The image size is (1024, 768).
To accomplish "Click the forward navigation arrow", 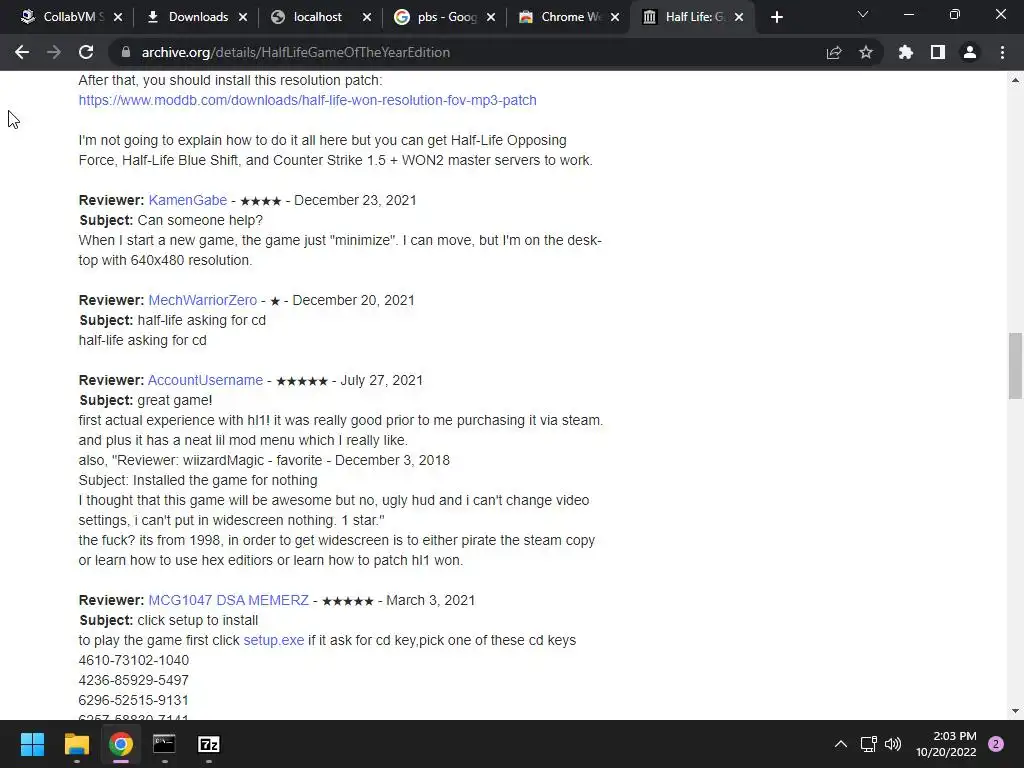I will 54,52.
